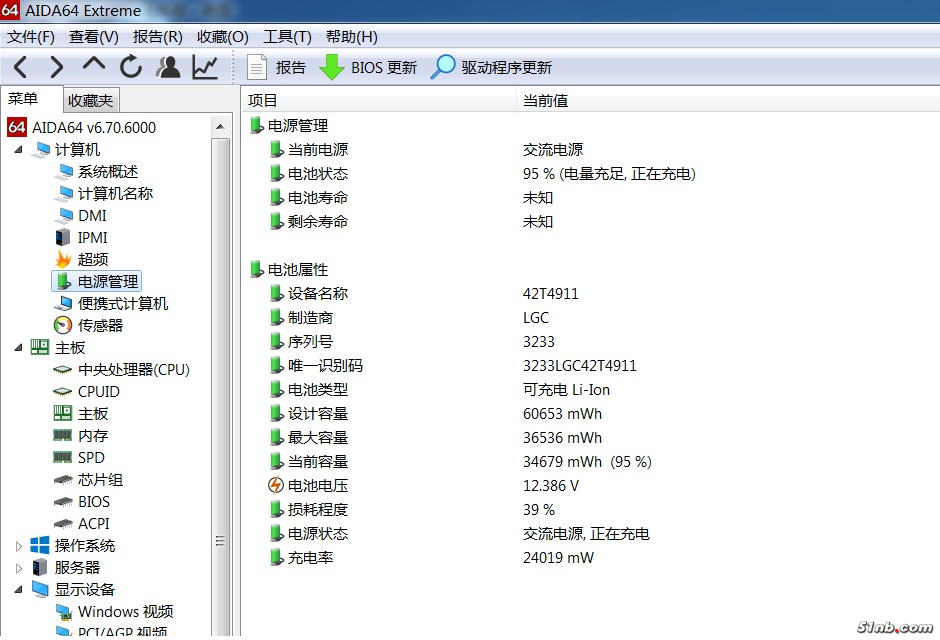Click the back navigation arrow

coord(20,67)
